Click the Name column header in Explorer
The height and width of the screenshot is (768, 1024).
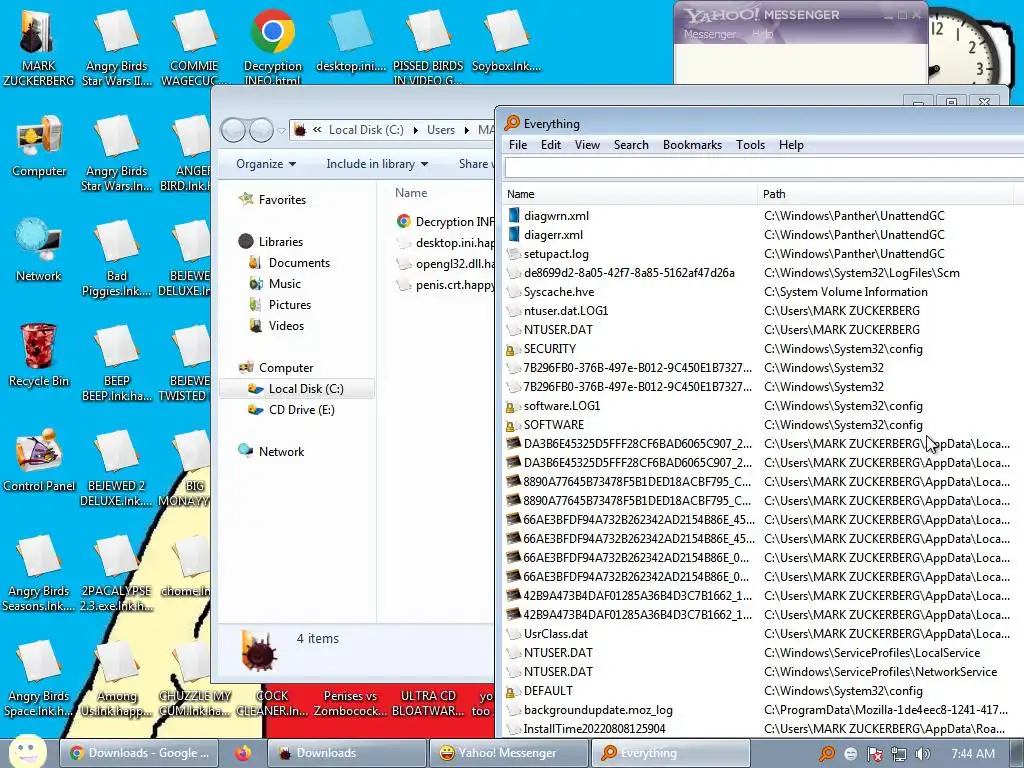411,193
